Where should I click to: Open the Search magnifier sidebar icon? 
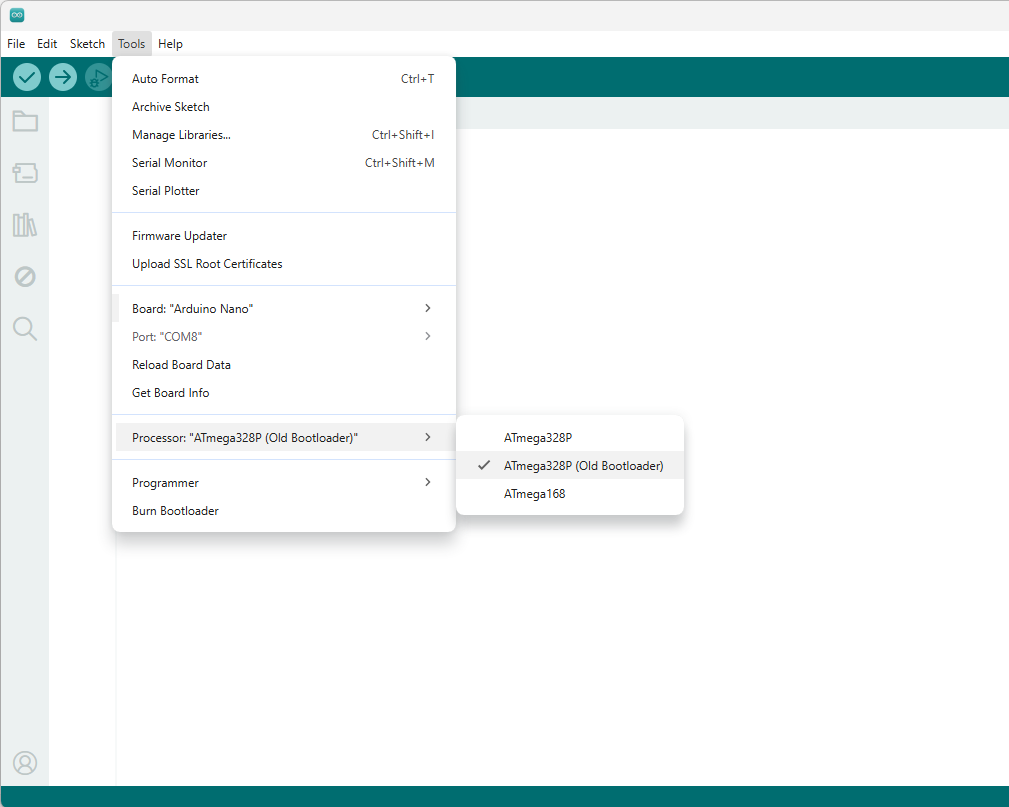point(25,328)
